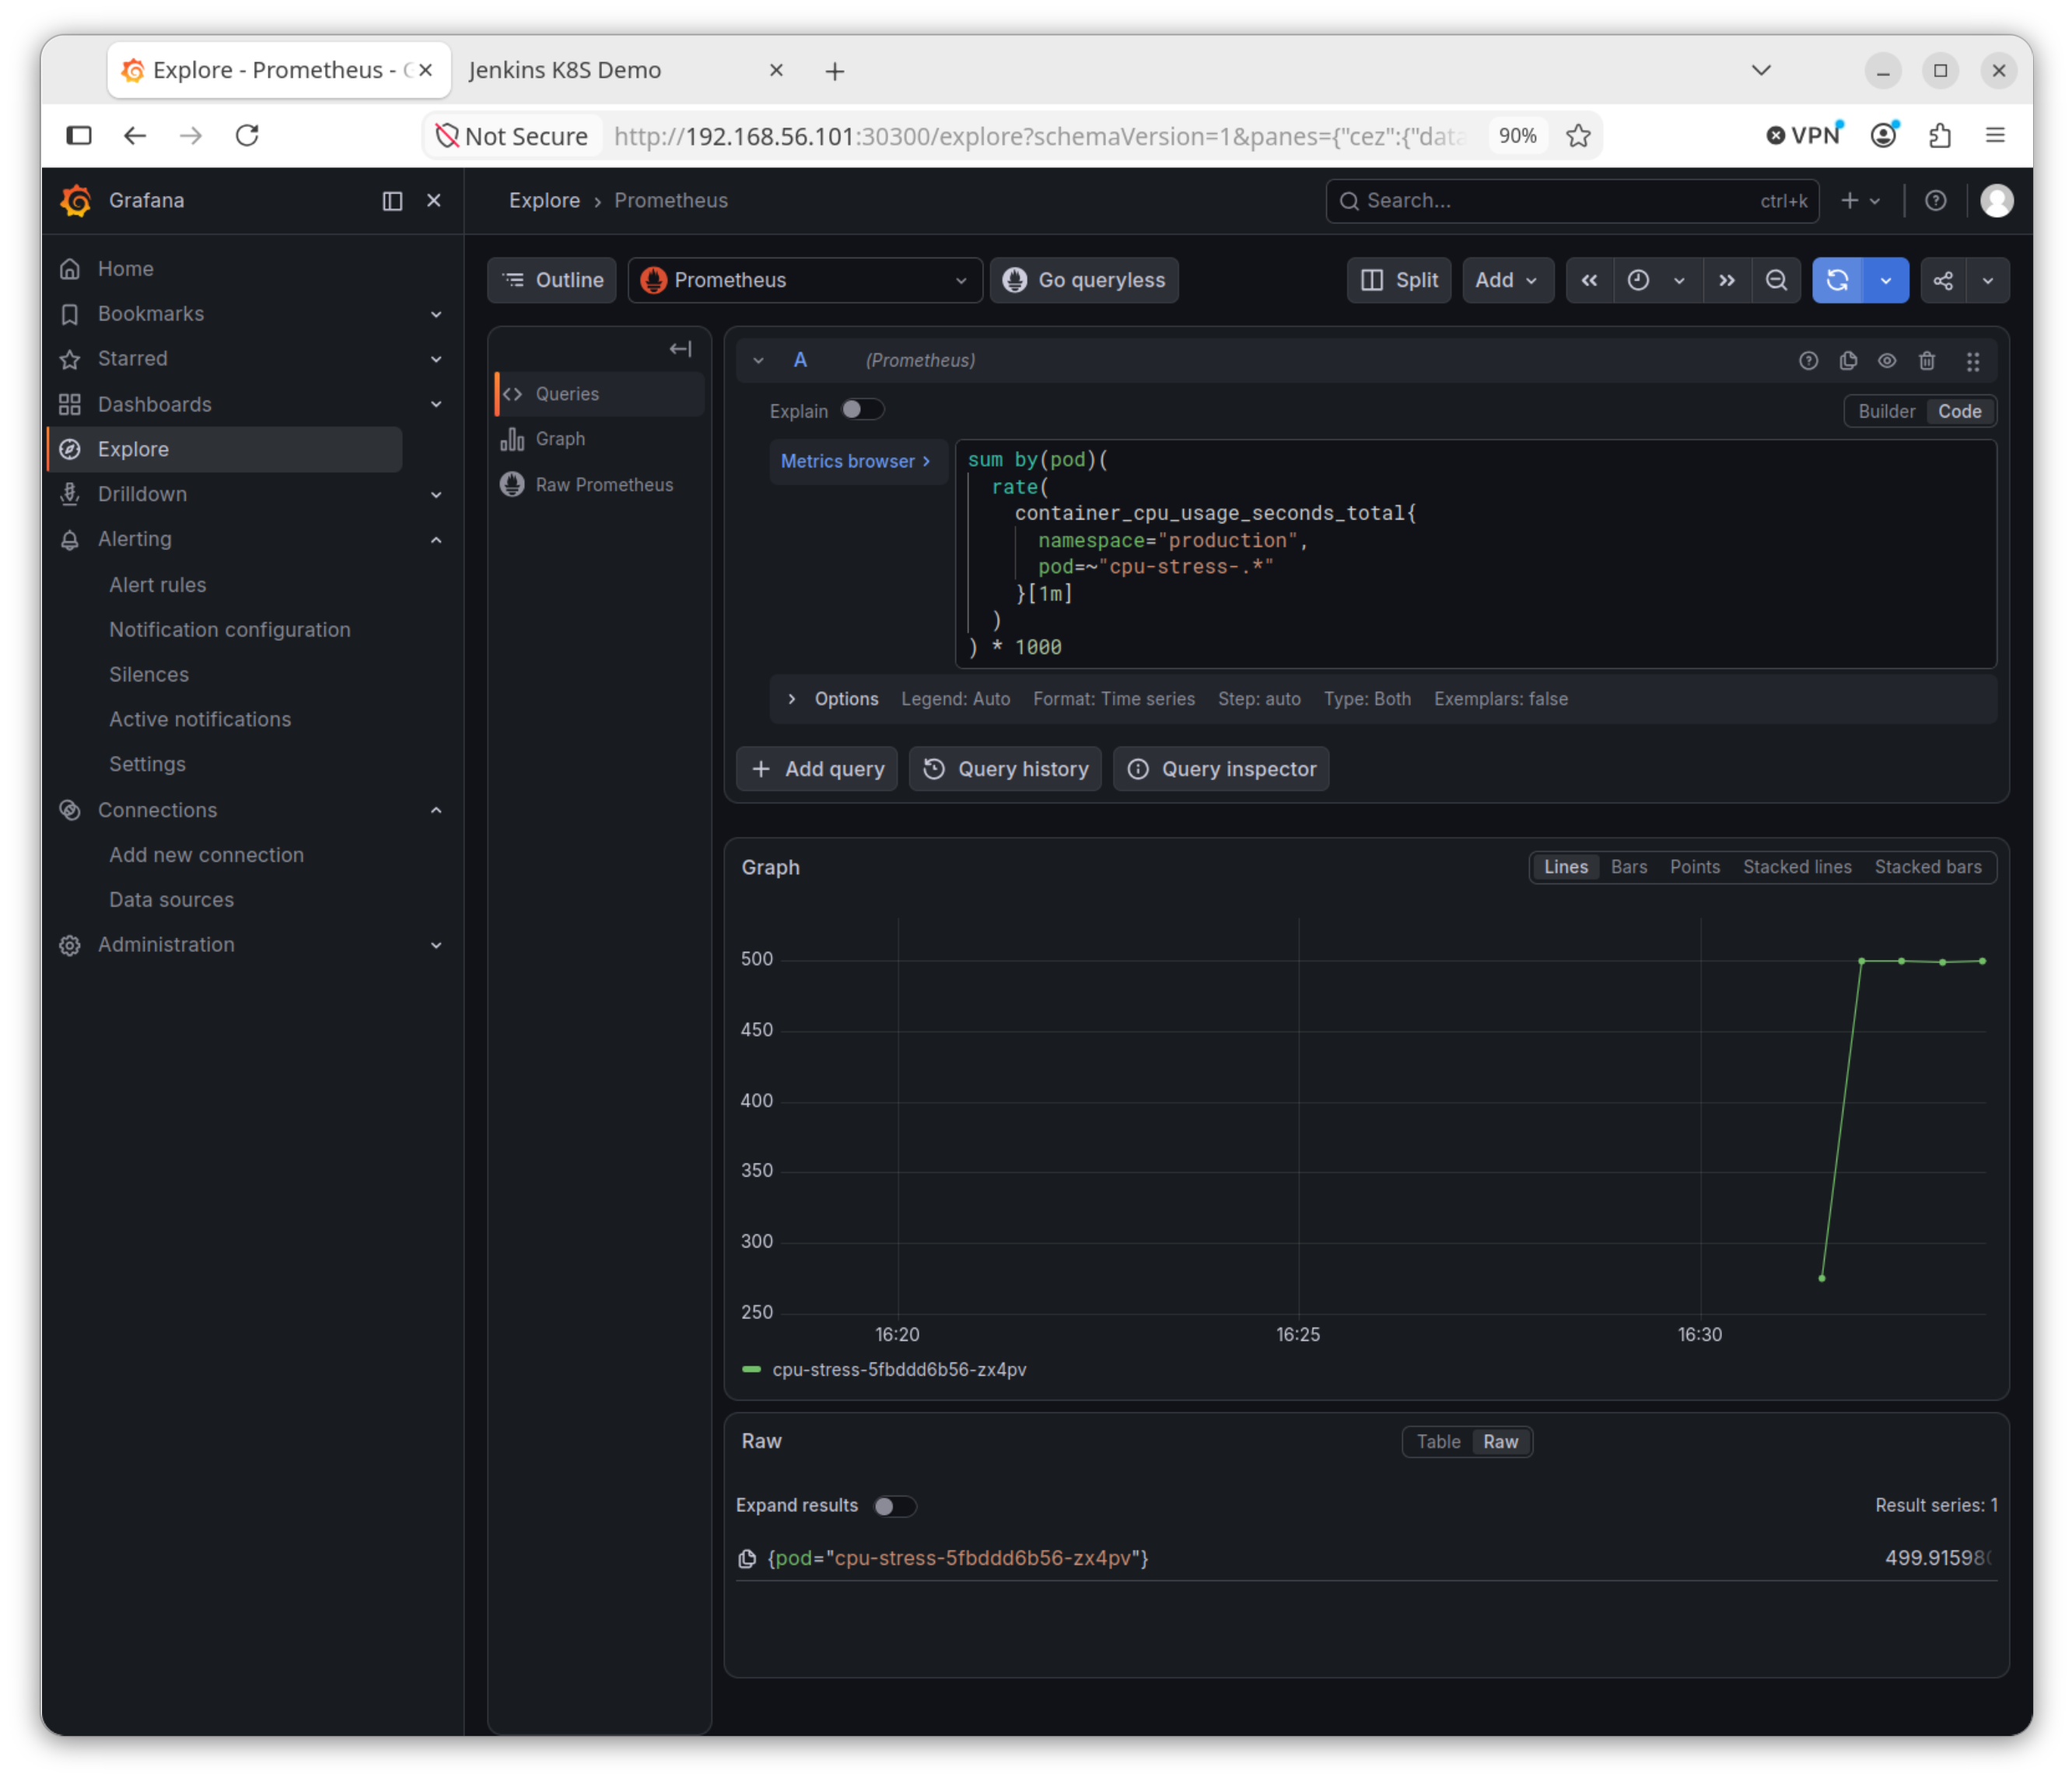
Task: Click into the PromQL query editor
Action: (x=1476, y=554)
